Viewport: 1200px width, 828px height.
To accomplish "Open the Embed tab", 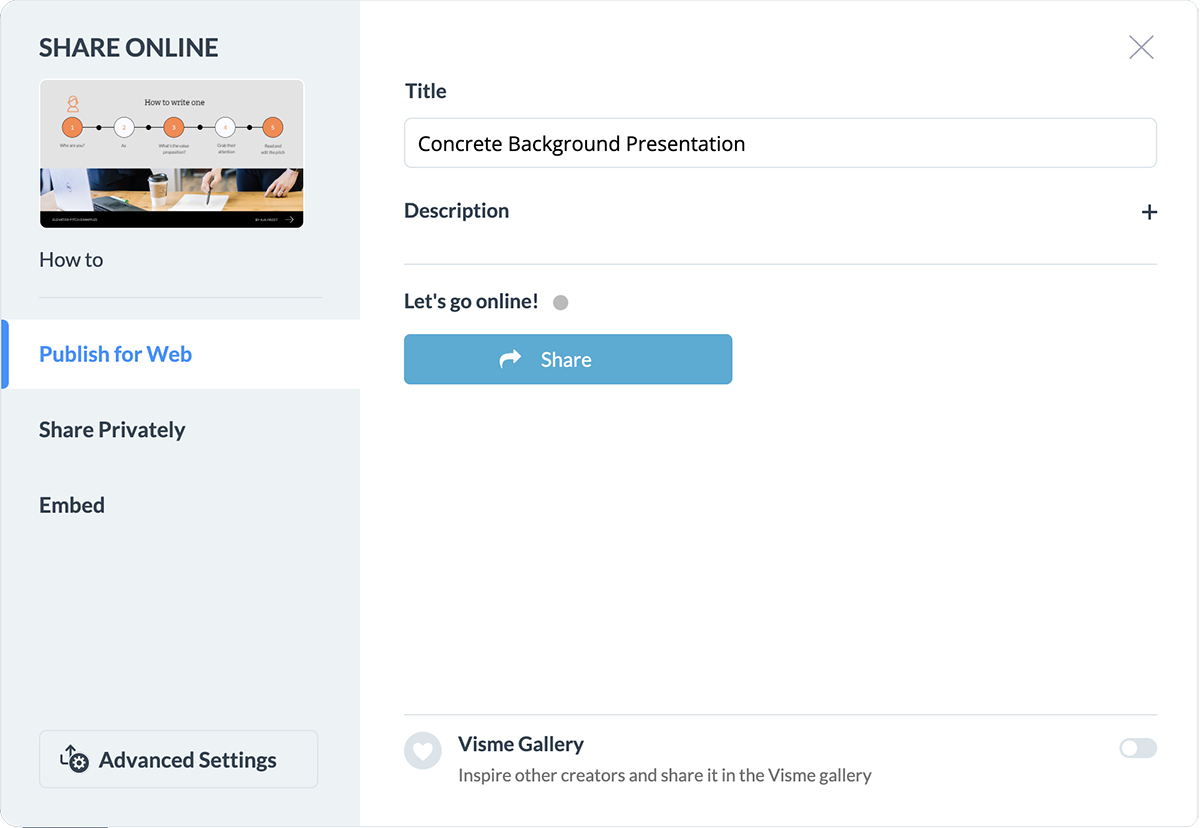I will 72,505.
